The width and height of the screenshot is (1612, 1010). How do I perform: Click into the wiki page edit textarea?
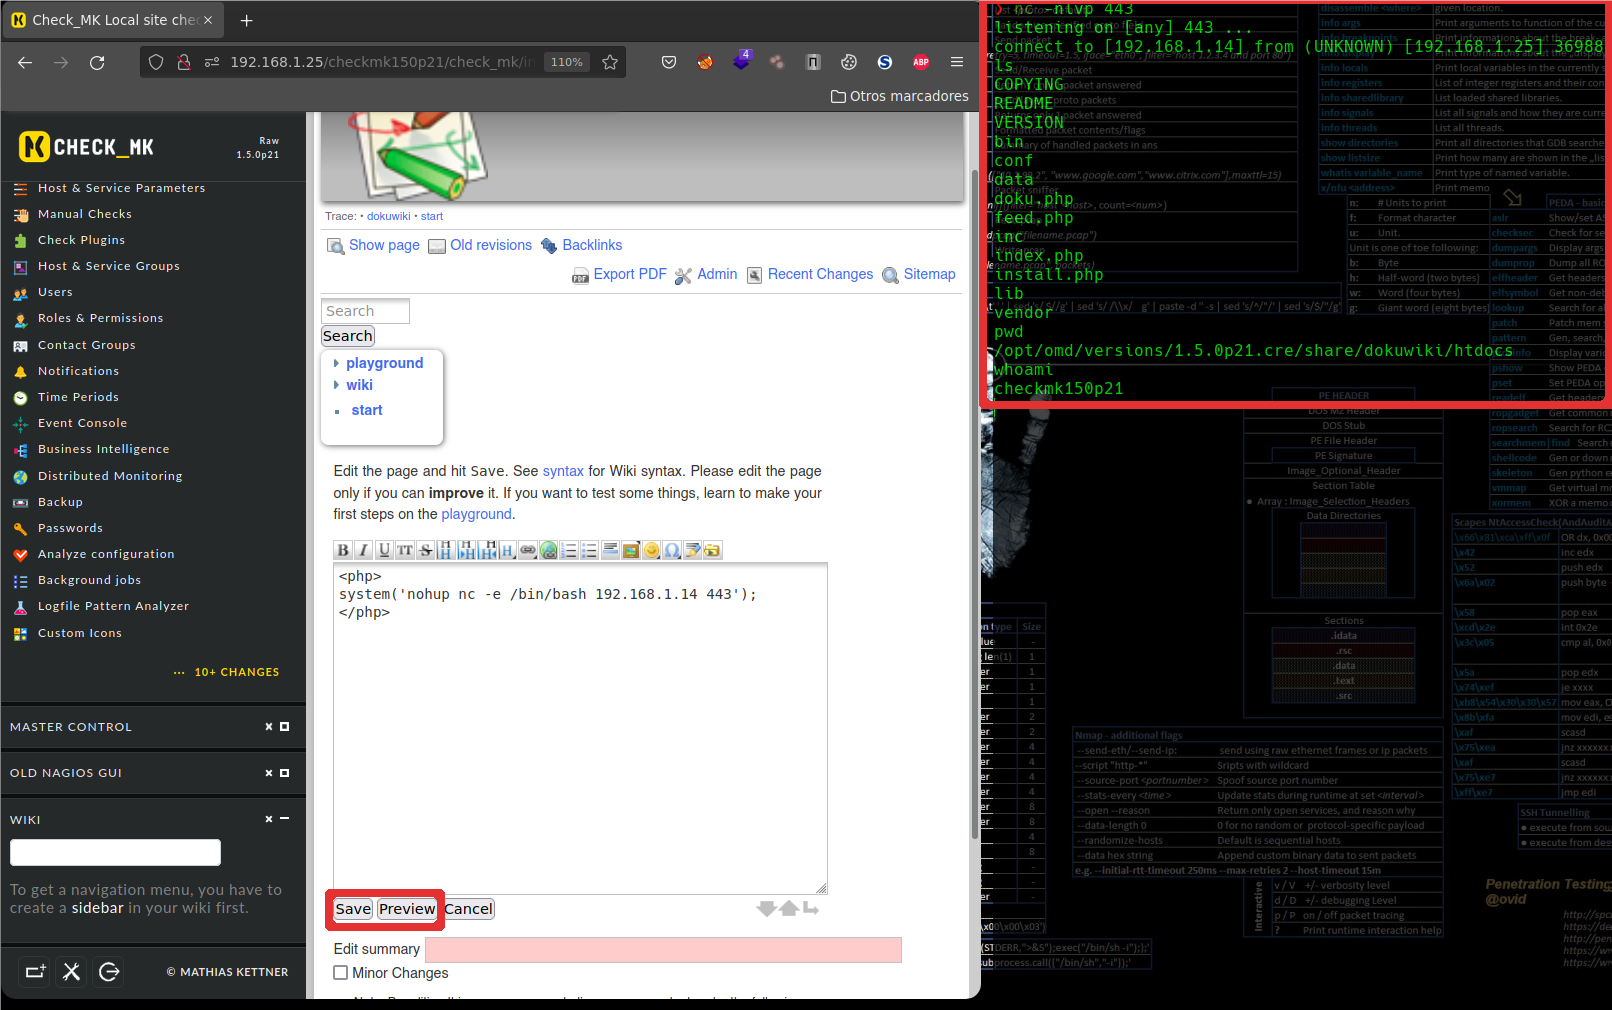(580, 728)
